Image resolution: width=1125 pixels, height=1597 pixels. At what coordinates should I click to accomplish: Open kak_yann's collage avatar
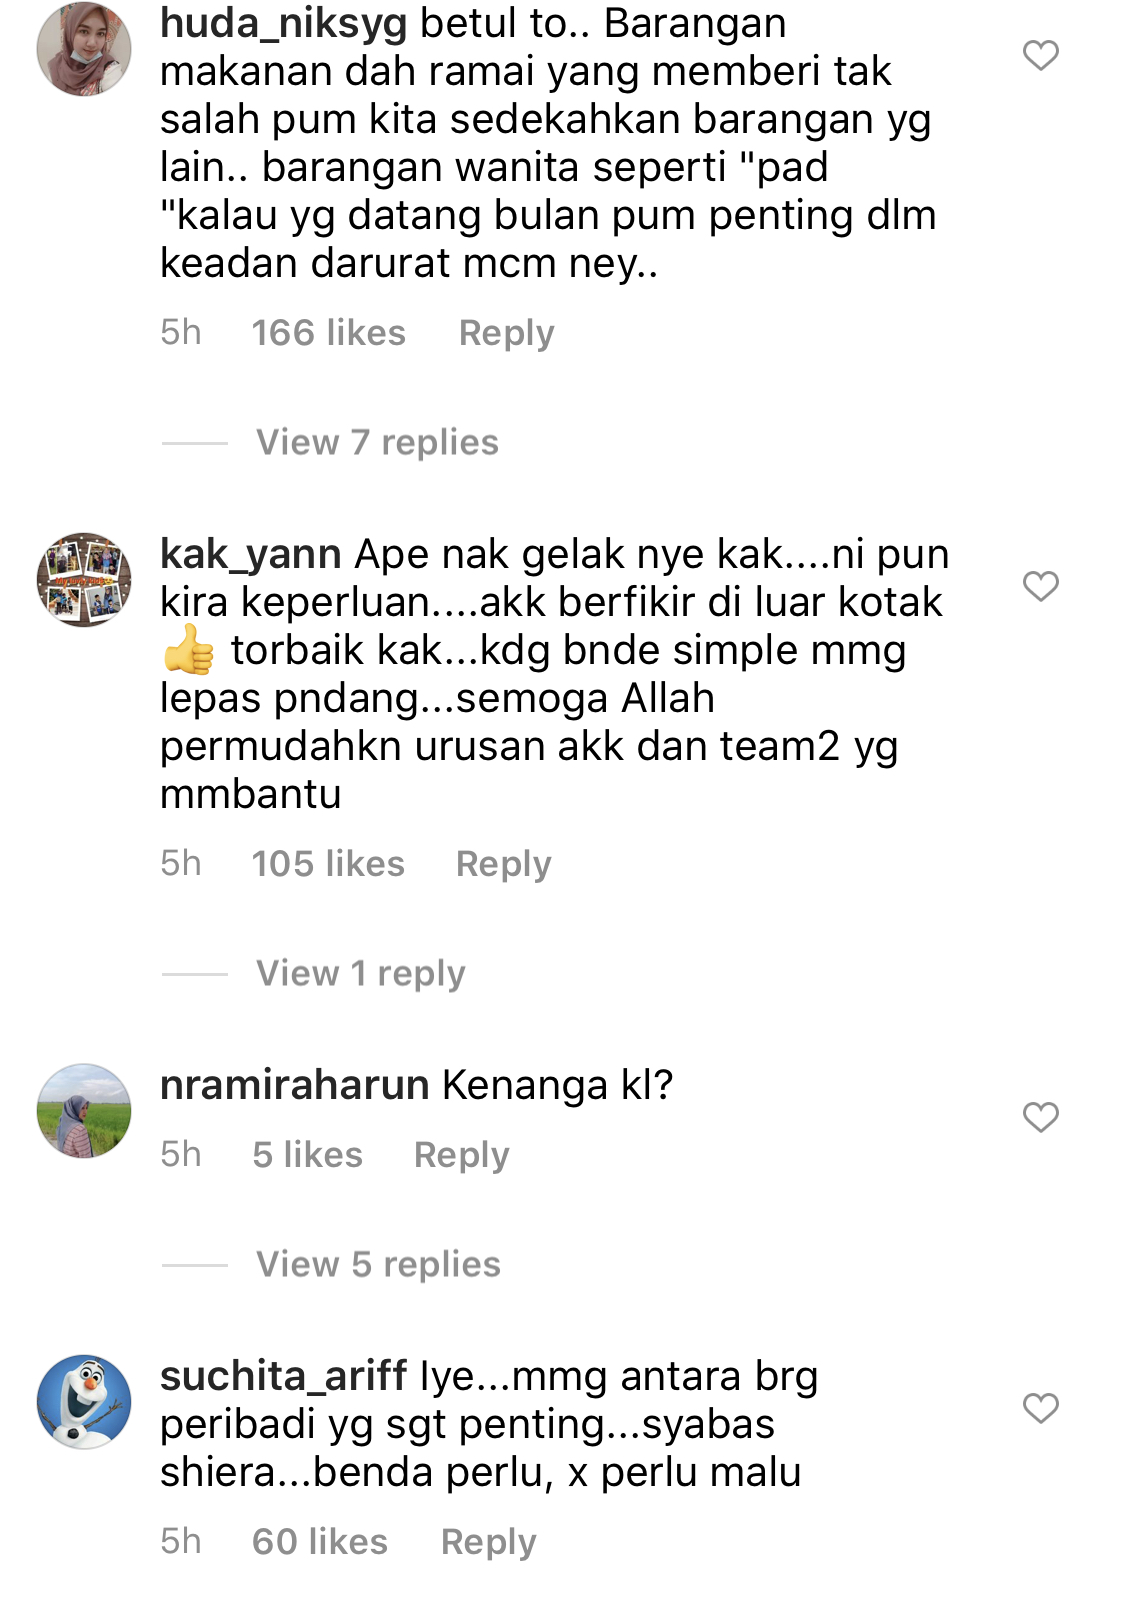pos(84,580)
